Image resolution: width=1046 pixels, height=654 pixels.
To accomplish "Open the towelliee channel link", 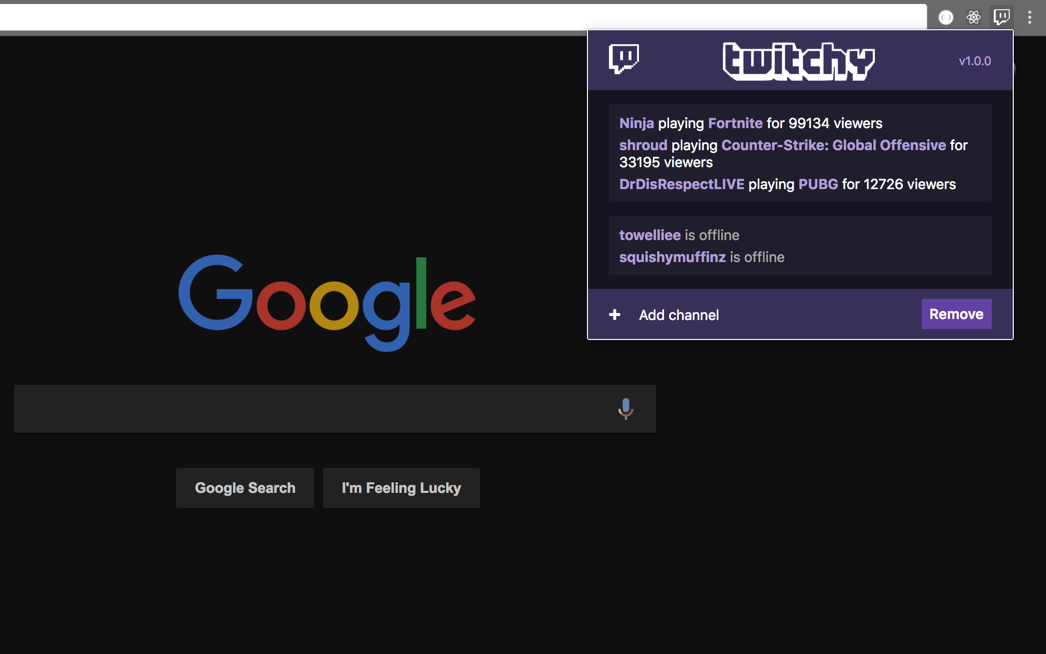I will tap(650, 235).
